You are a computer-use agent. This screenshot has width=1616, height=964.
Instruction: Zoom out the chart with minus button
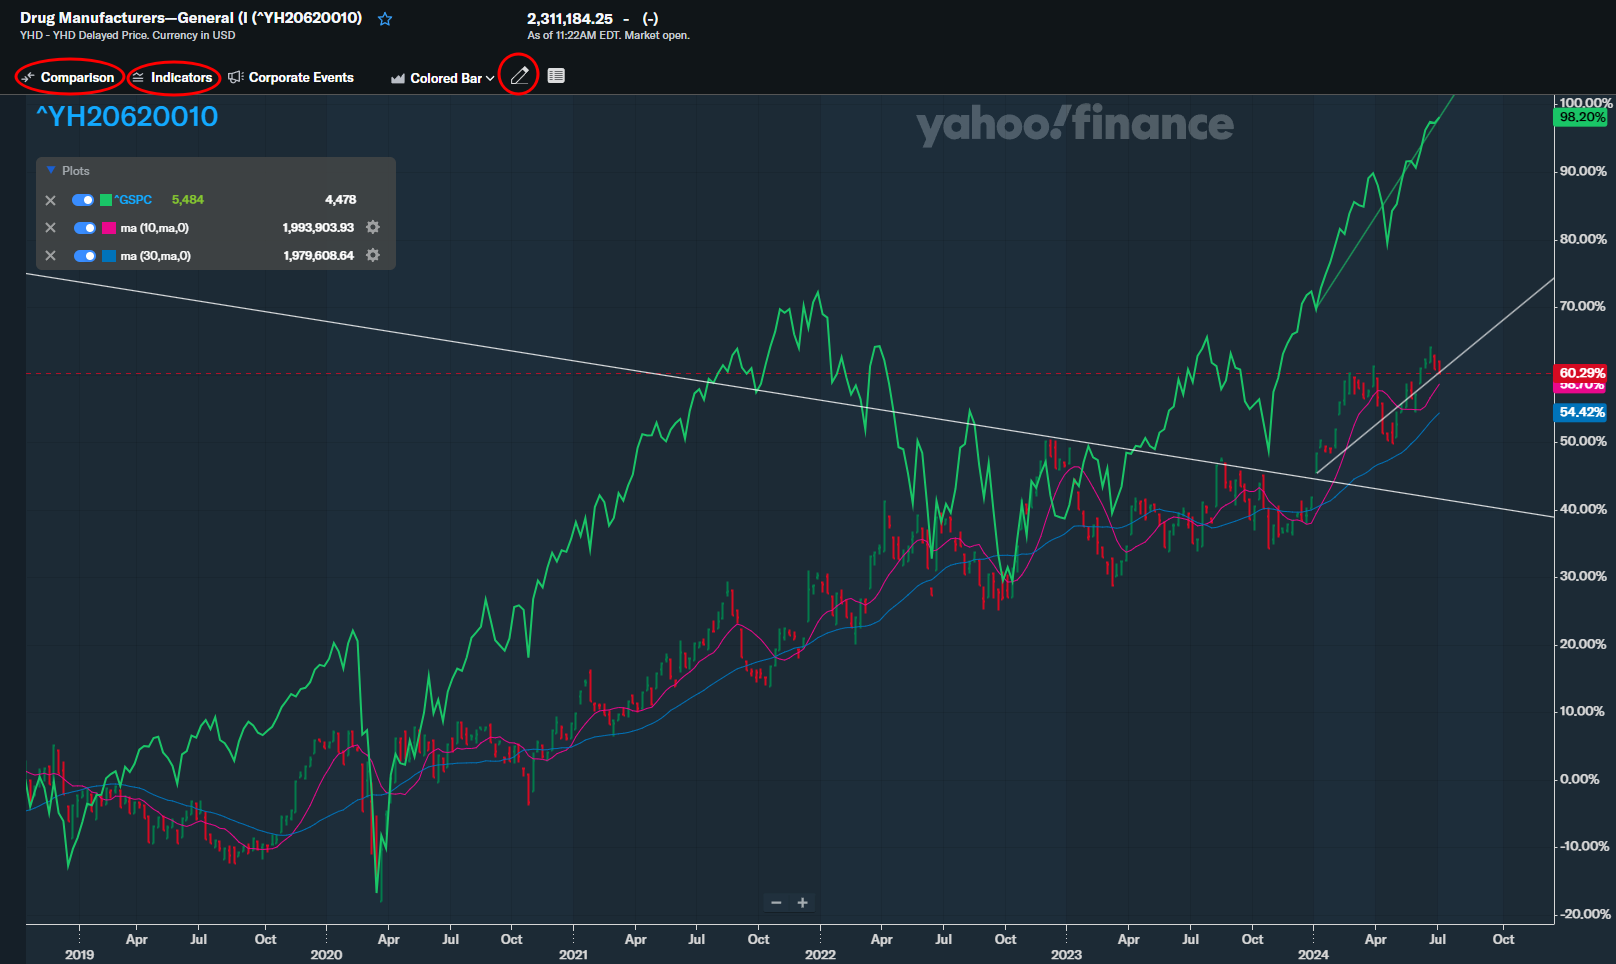[x=776, y=903]
